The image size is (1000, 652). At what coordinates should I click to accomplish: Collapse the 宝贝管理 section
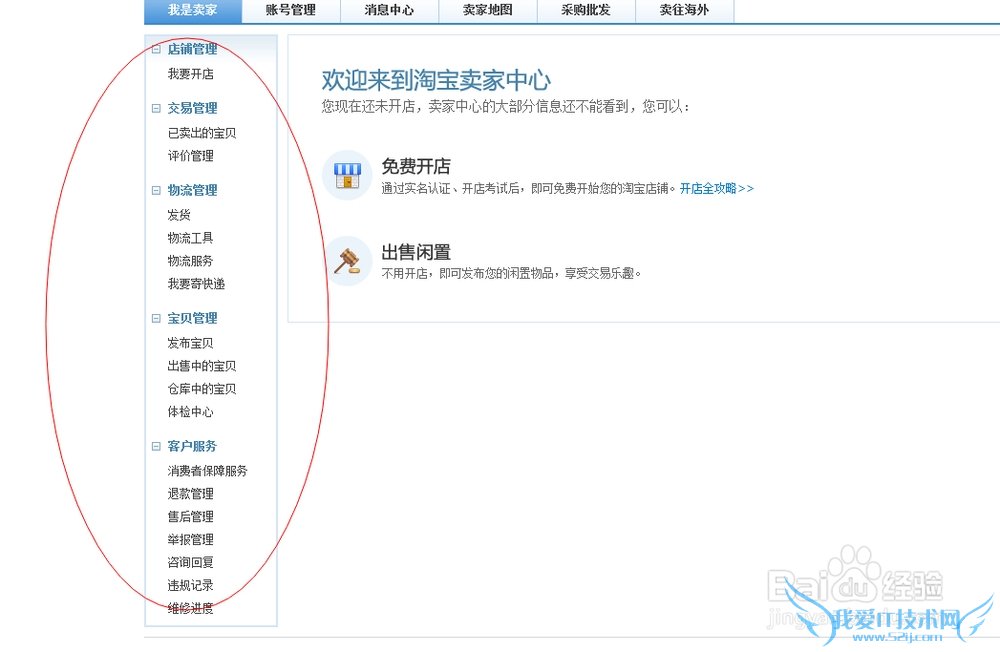pyautogui.click(x=156, y=318)
